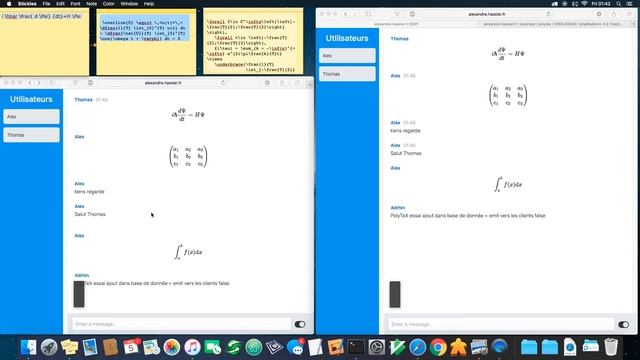Open the File menu
Screen dimensions: 640x360
pos(47,4)
